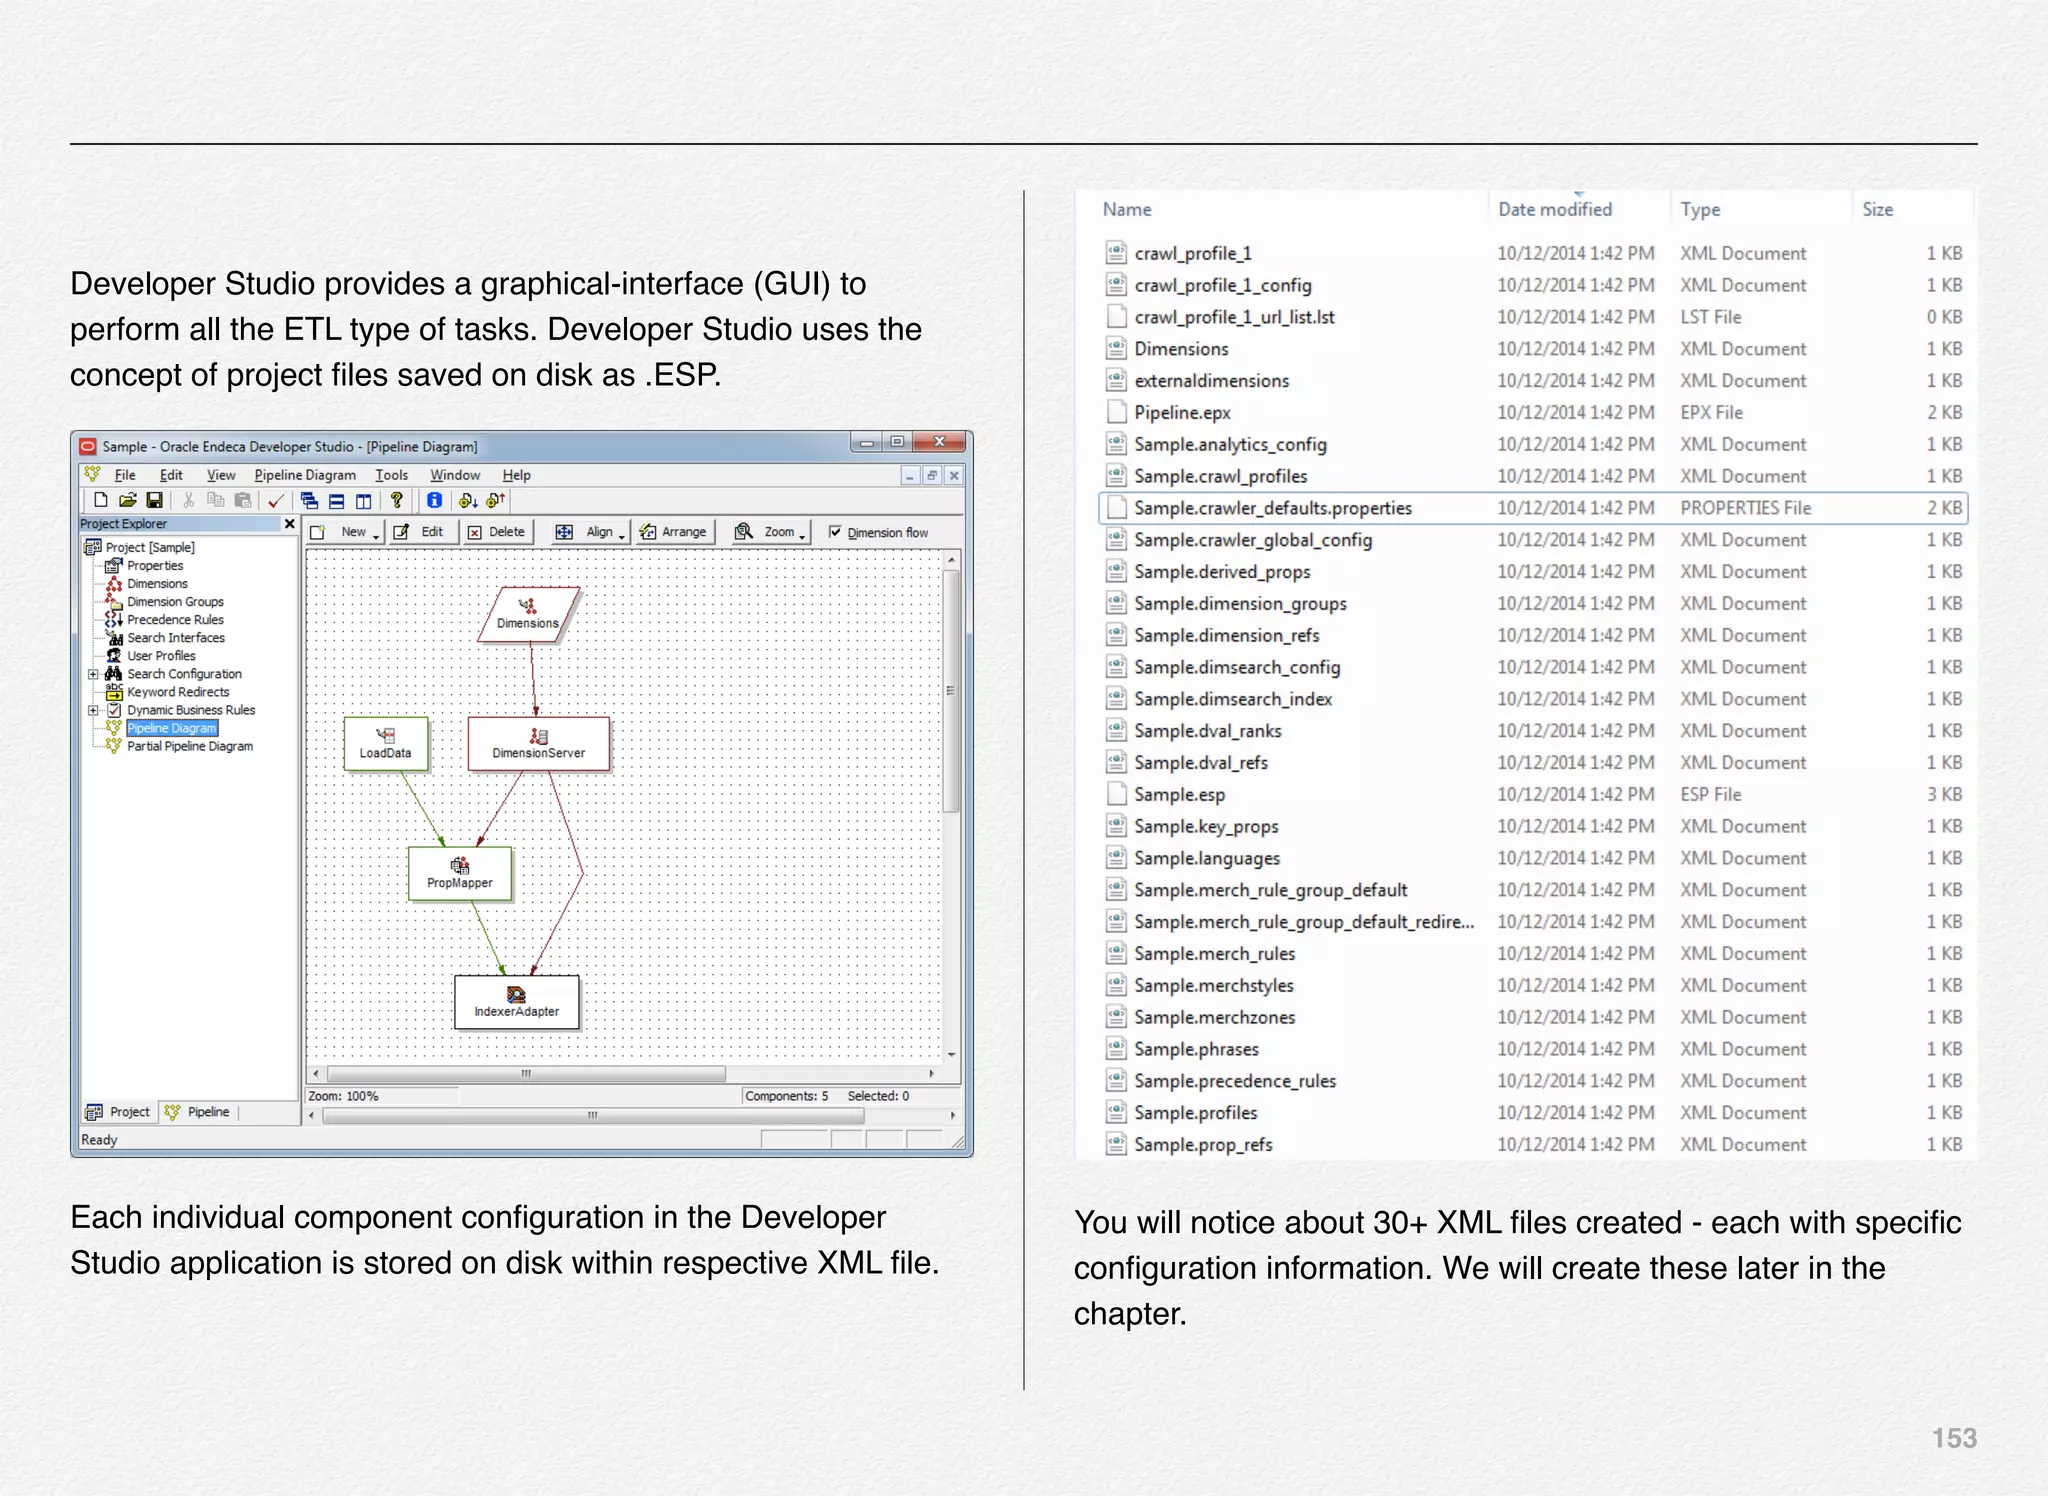The width and height of the screenshot is (2048, 1496).
Task: Open the New dropdown in diagram toolbar
Action: (346, 532)
